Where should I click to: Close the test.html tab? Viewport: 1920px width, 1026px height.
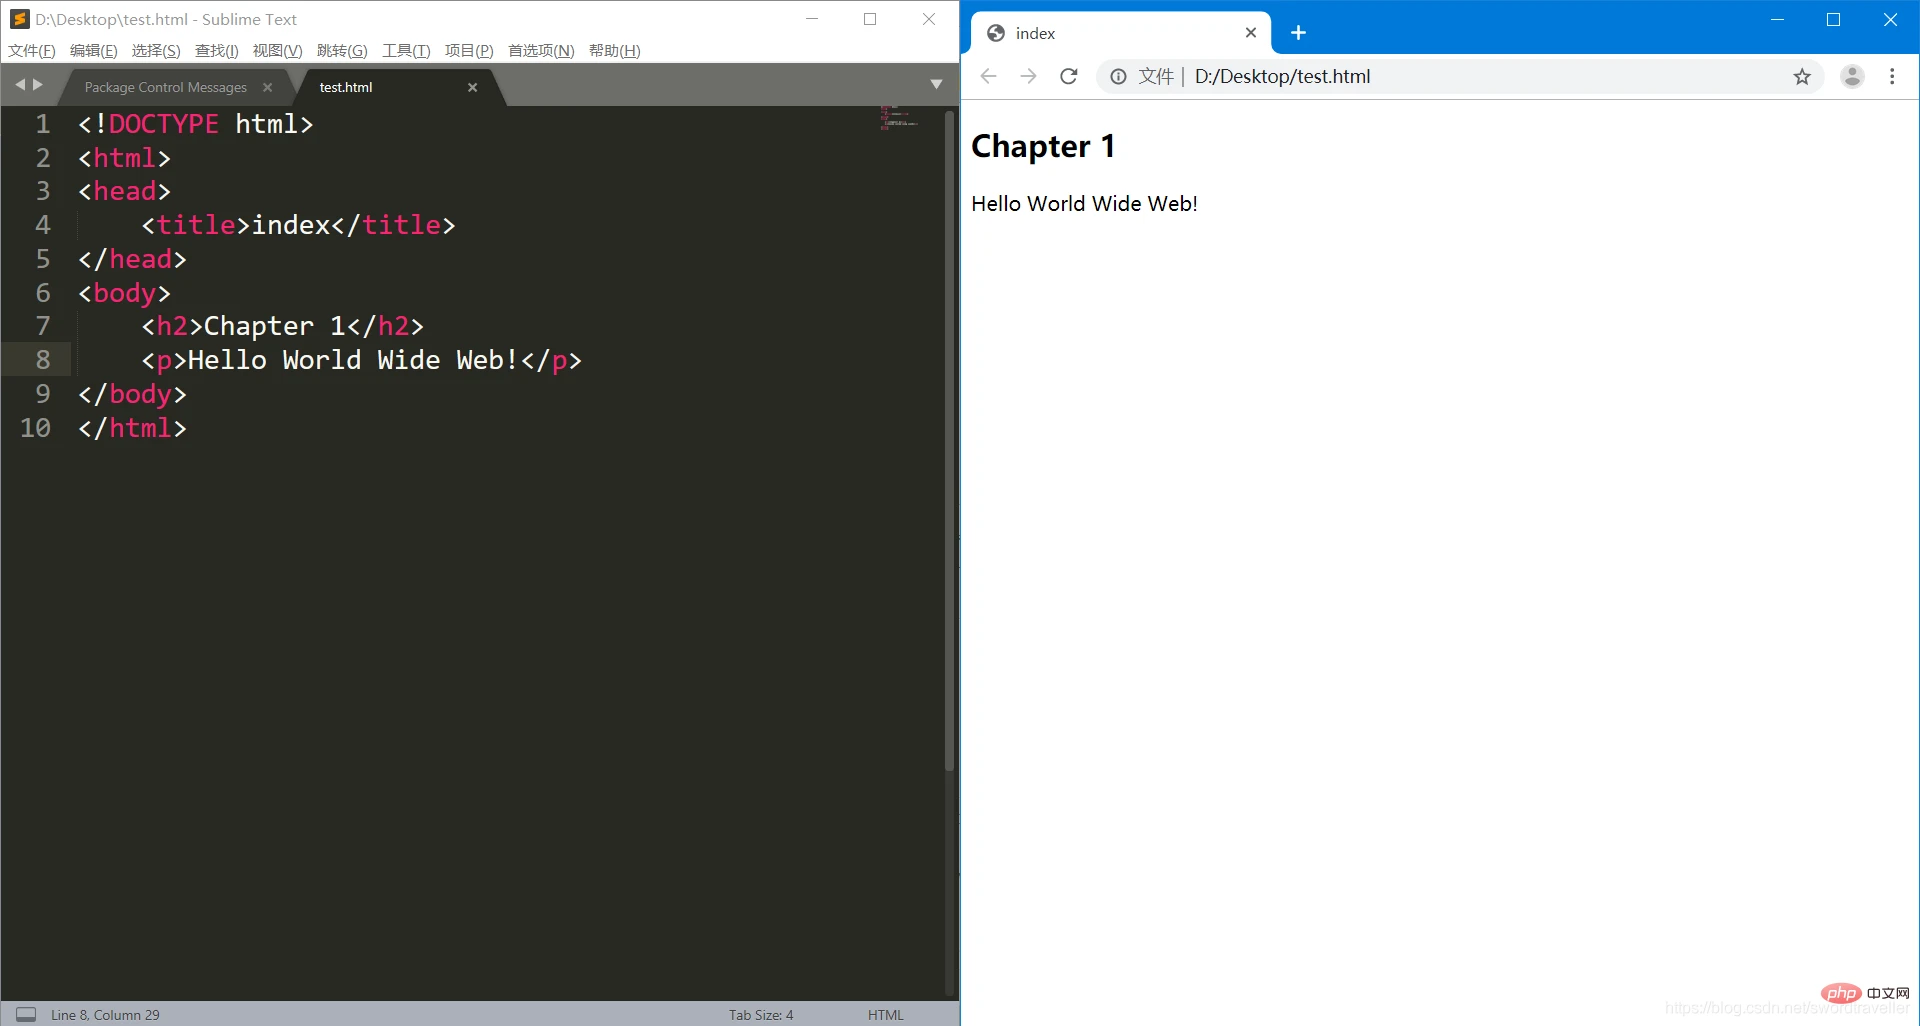472,87
